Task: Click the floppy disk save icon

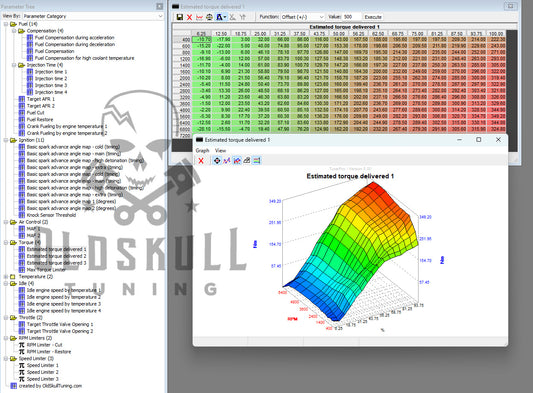Action: 179,17
